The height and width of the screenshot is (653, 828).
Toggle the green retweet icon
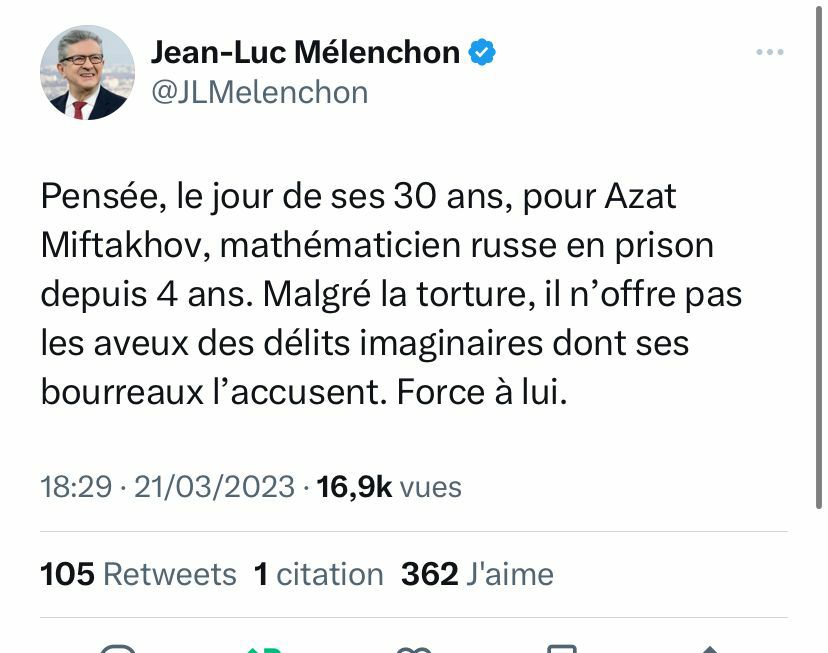(x=264, y=649)
